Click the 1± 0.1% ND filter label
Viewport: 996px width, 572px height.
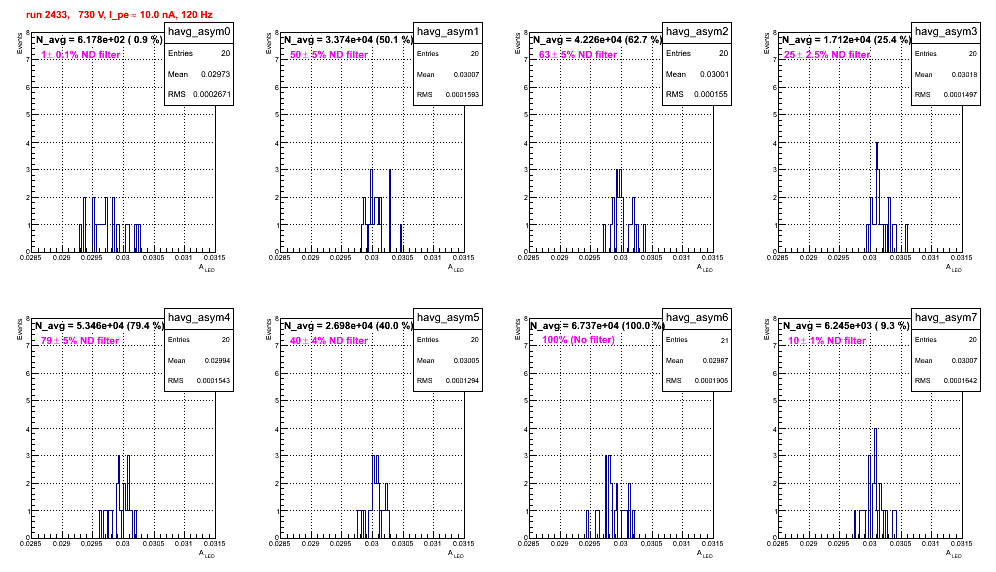pyautogui.click(x=81, y=55)
